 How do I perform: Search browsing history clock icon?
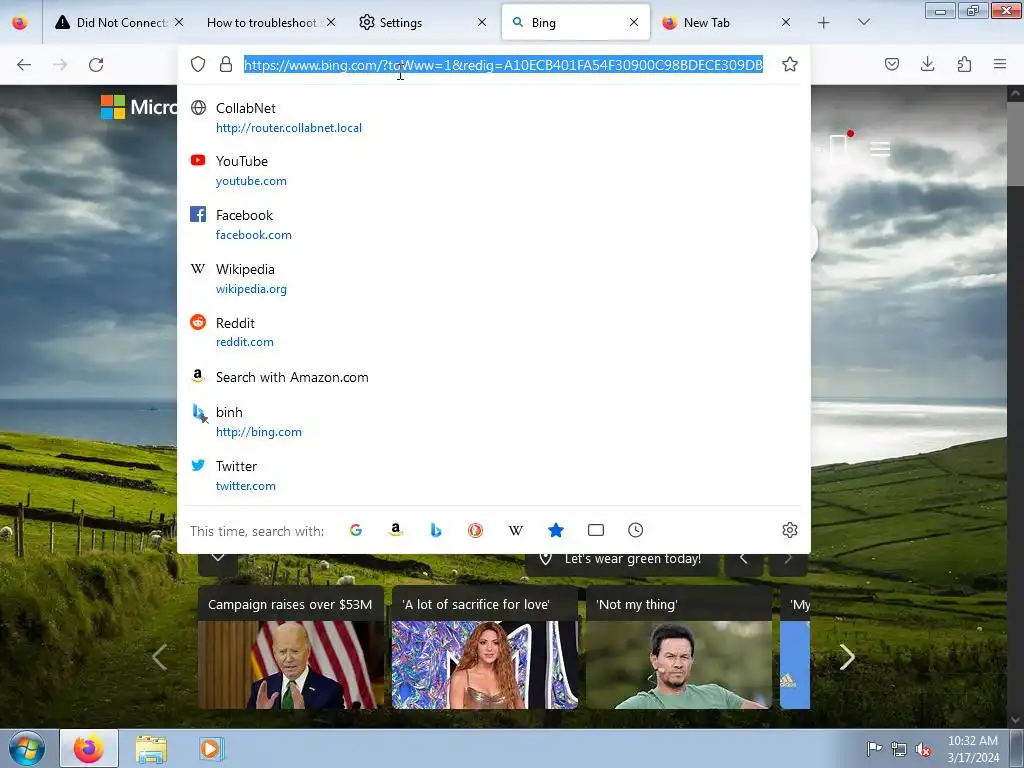click(635, 530)
